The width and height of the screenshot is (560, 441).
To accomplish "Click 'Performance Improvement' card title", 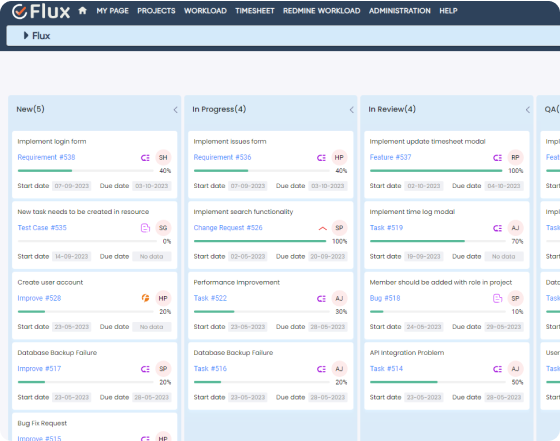I will [236, 282].
